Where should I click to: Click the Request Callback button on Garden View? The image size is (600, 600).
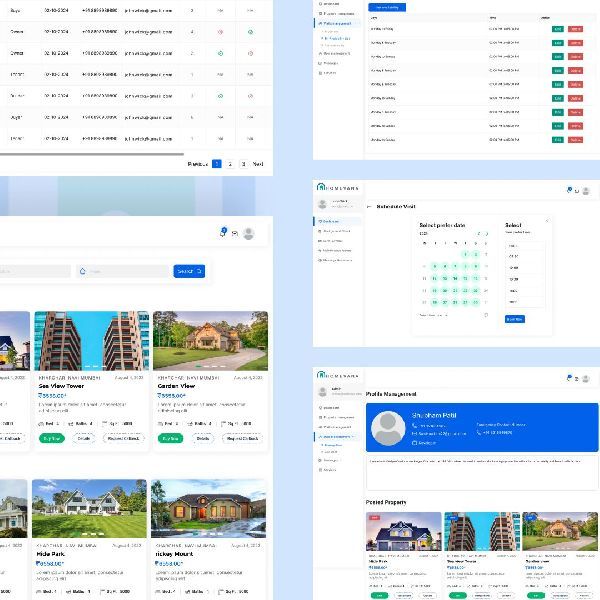(x=242, y=438)
